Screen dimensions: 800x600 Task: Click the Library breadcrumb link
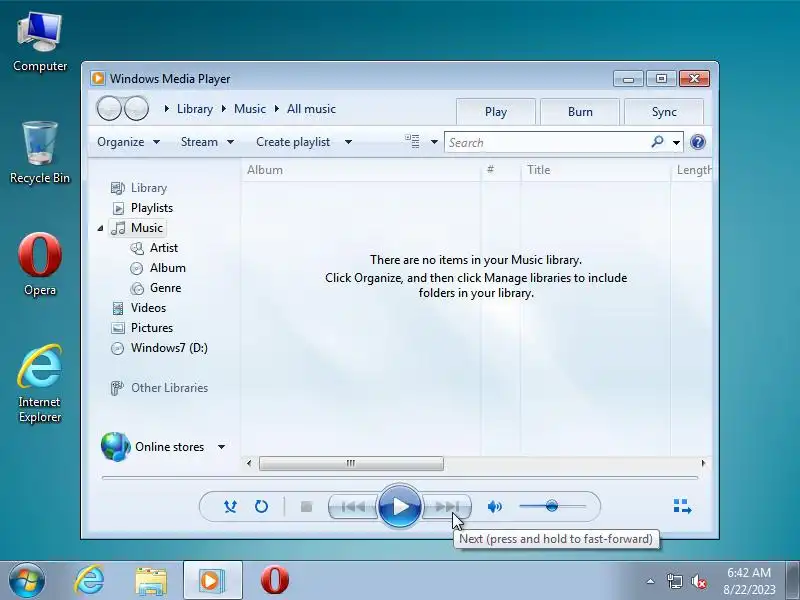click(x=195, y=109)
